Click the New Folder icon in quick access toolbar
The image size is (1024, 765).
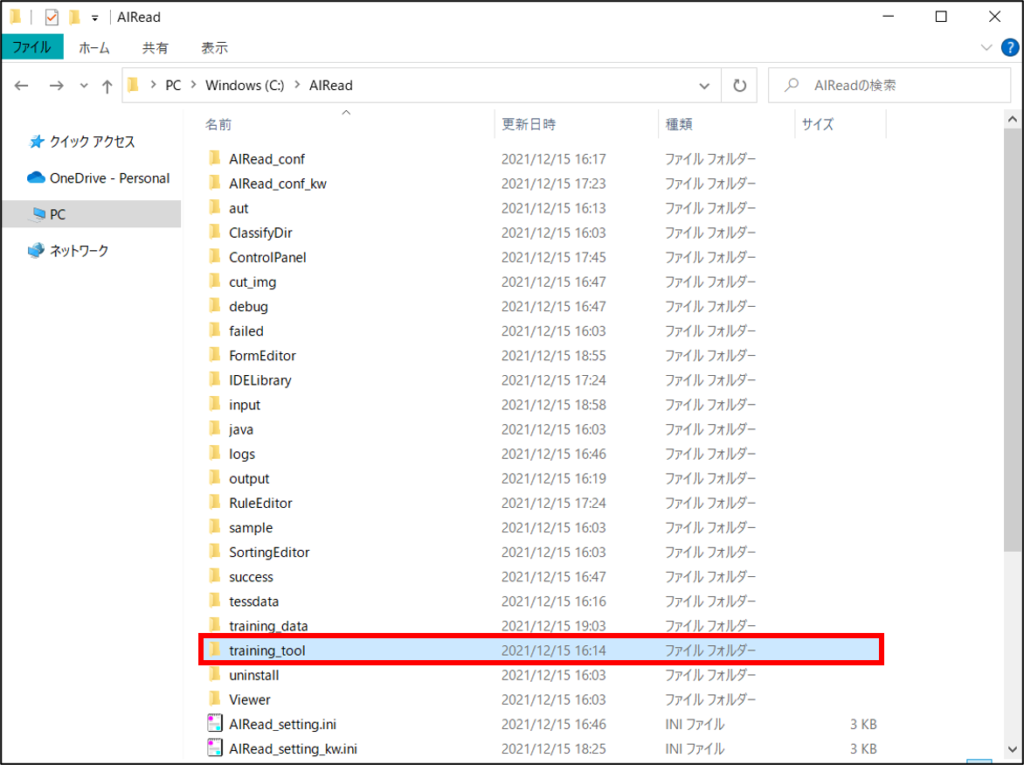pyautogui.click(x=74, y=17)
